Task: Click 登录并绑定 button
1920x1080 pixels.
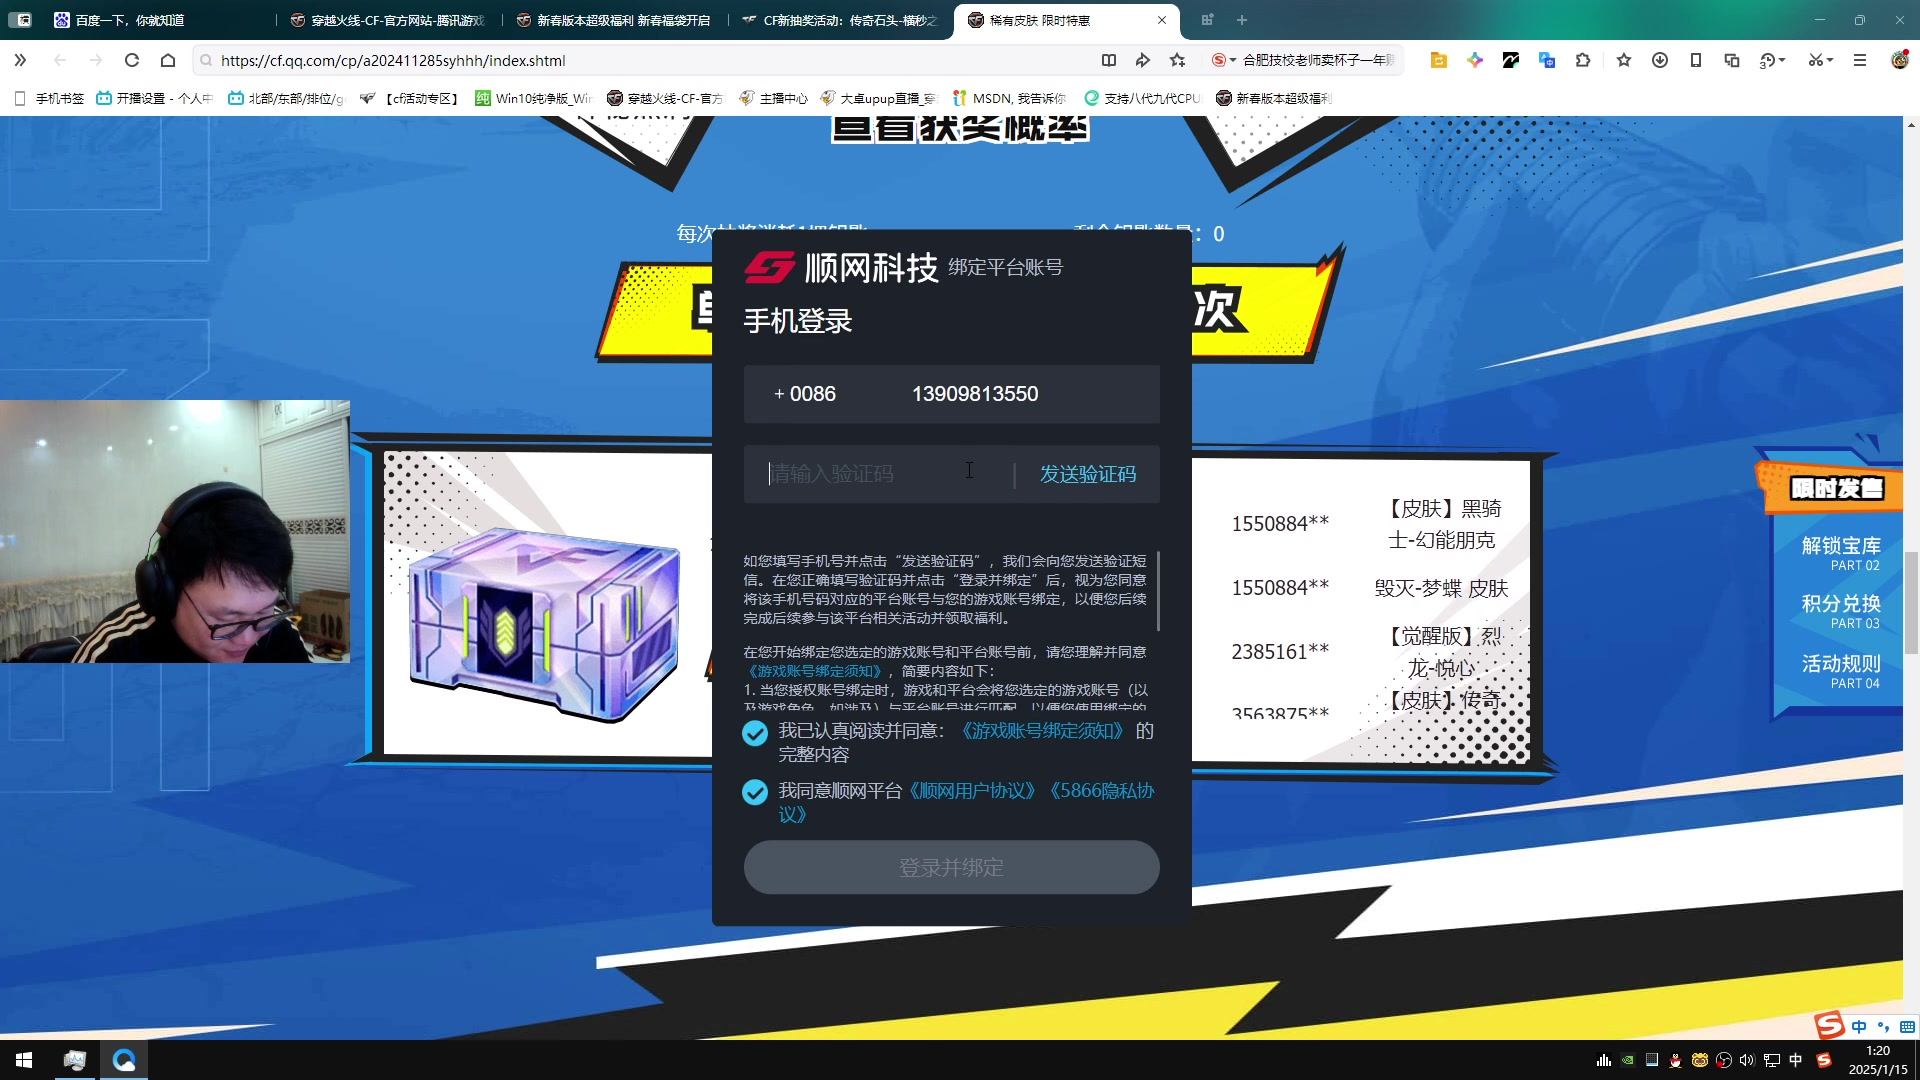Action: point(951,867)
